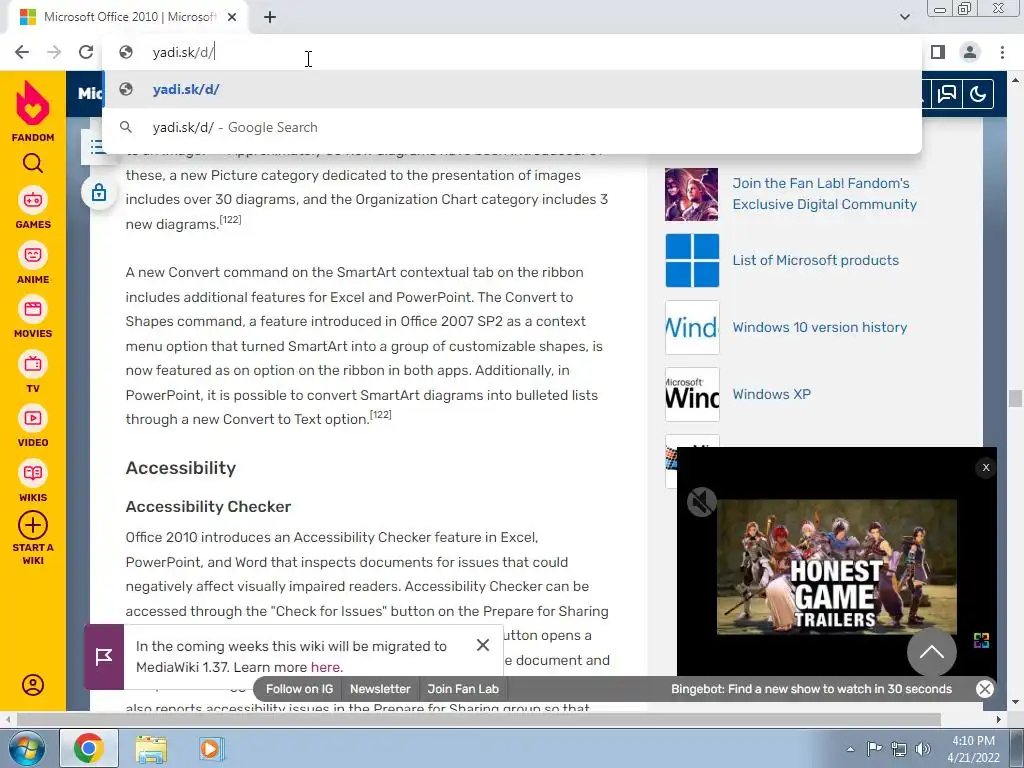Open List of Microsoft products link

815,260
